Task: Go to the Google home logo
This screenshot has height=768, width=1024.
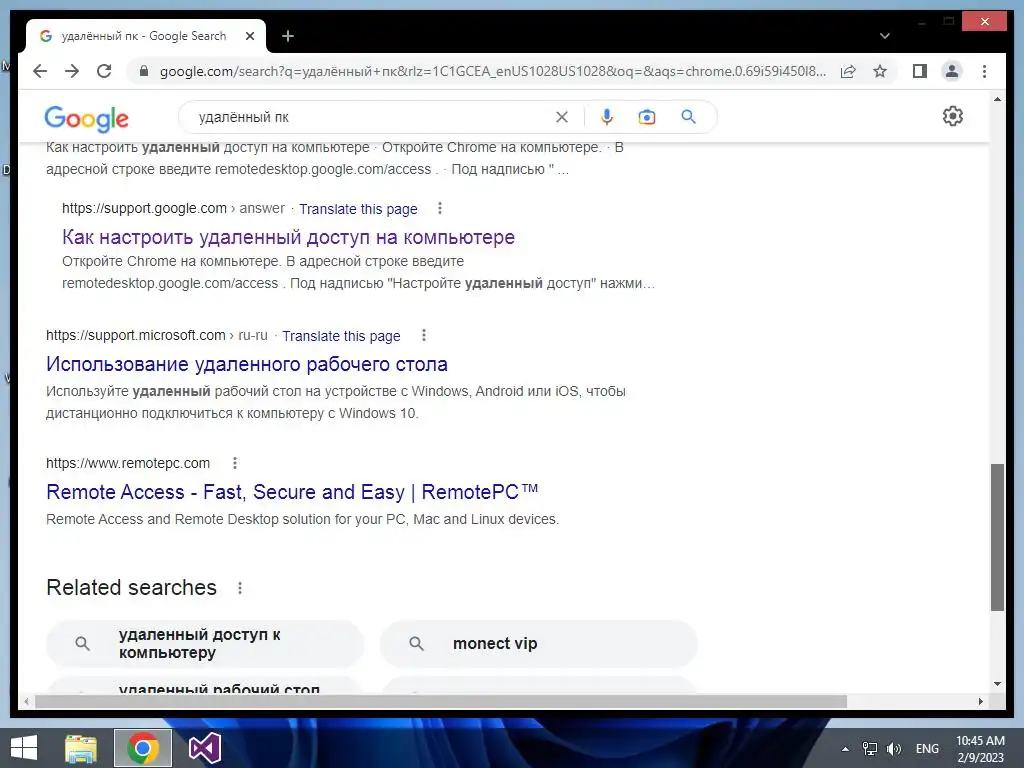Action: click(x=86, y=118)
